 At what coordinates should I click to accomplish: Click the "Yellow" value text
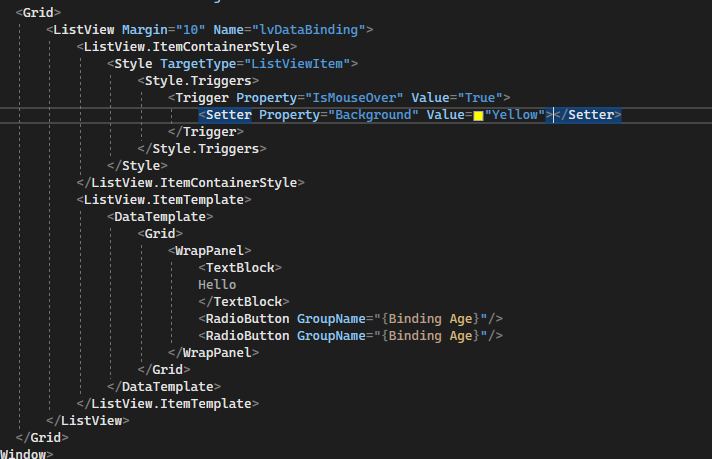point(514,115)
